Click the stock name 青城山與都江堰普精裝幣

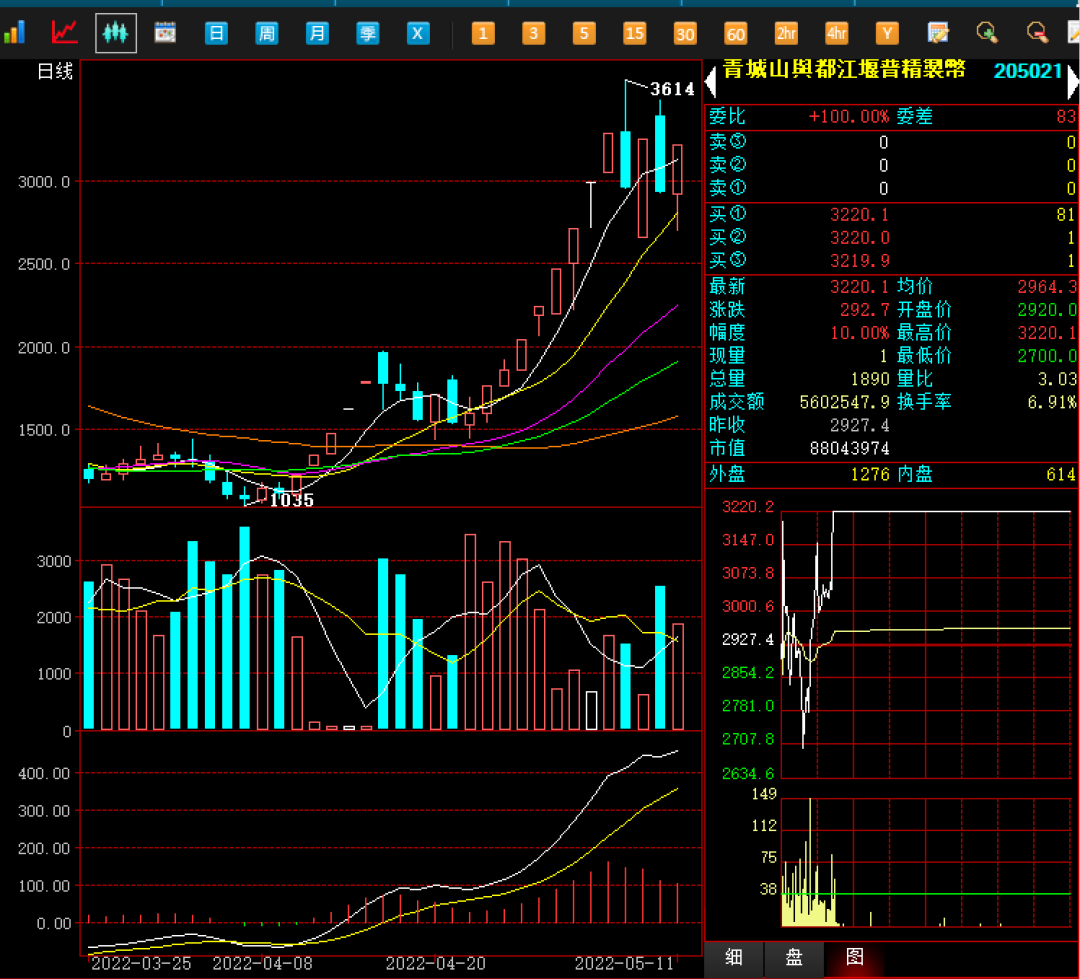pyautogui.click(x=844, y=70)
